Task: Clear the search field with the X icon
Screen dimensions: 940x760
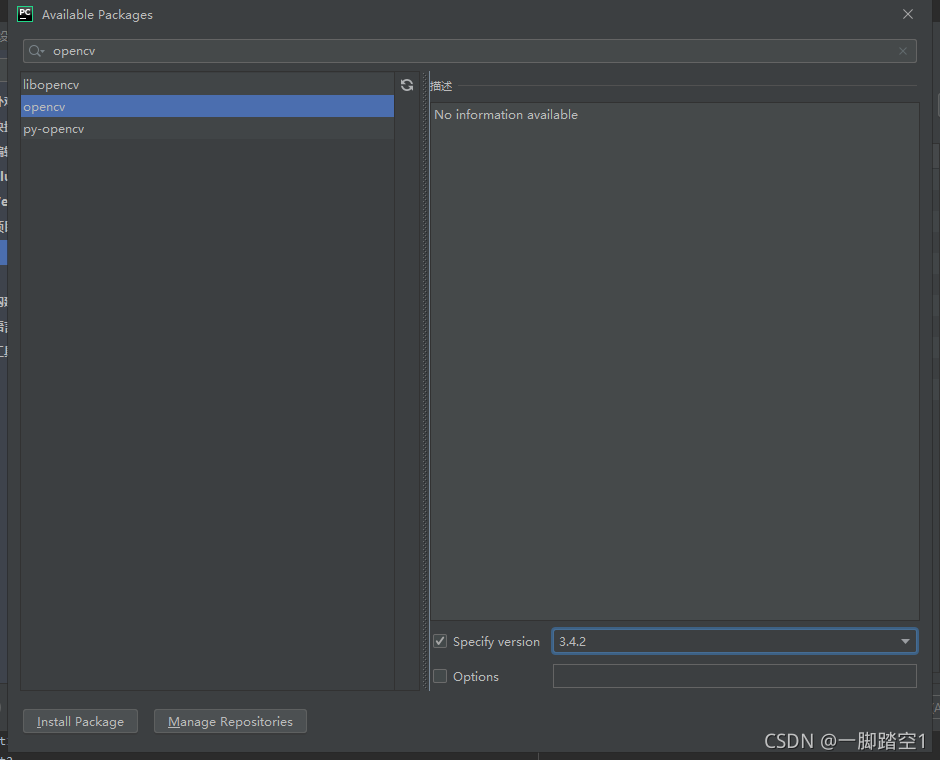Action: [903, 51]
